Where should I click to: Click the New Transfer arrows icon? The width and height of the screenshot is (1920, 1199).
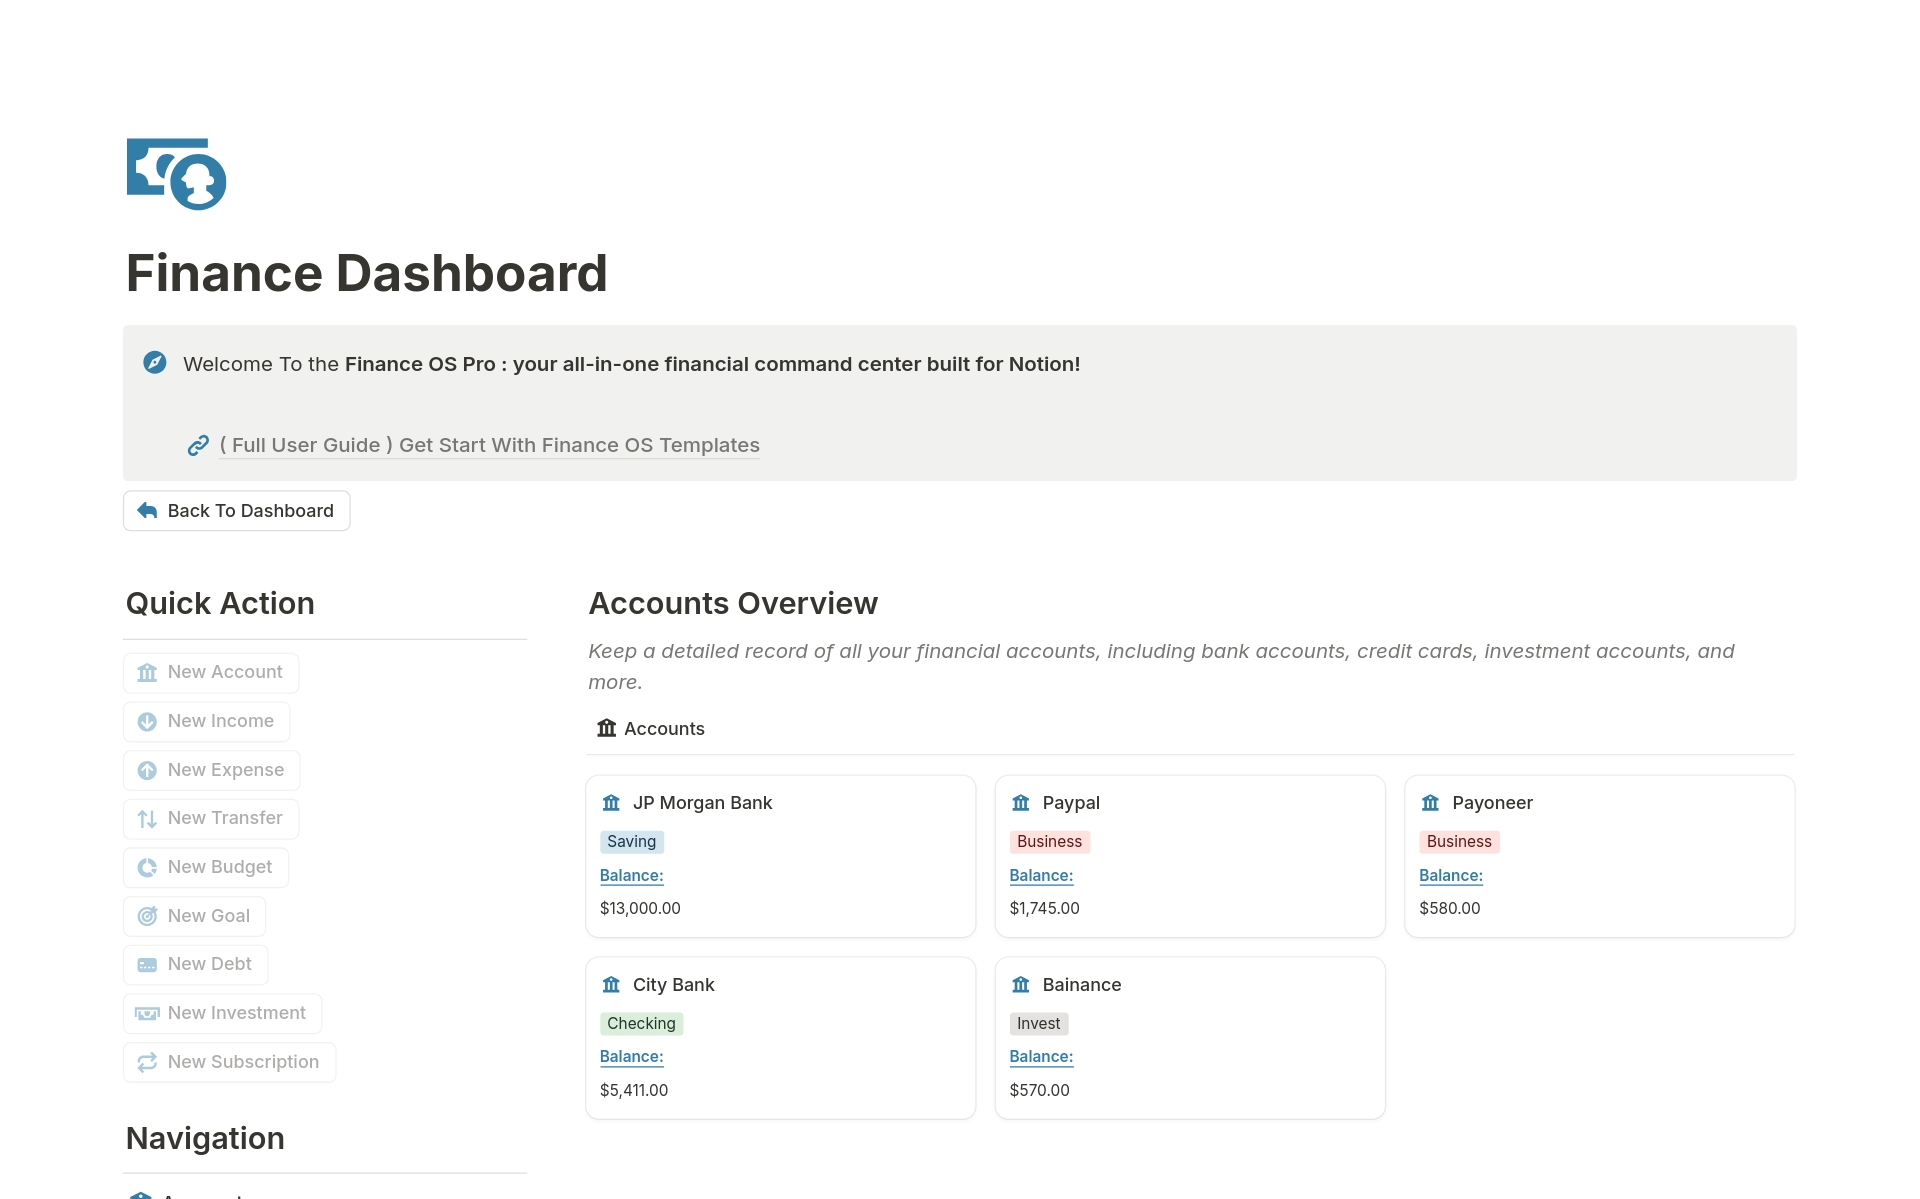point(146,818)
